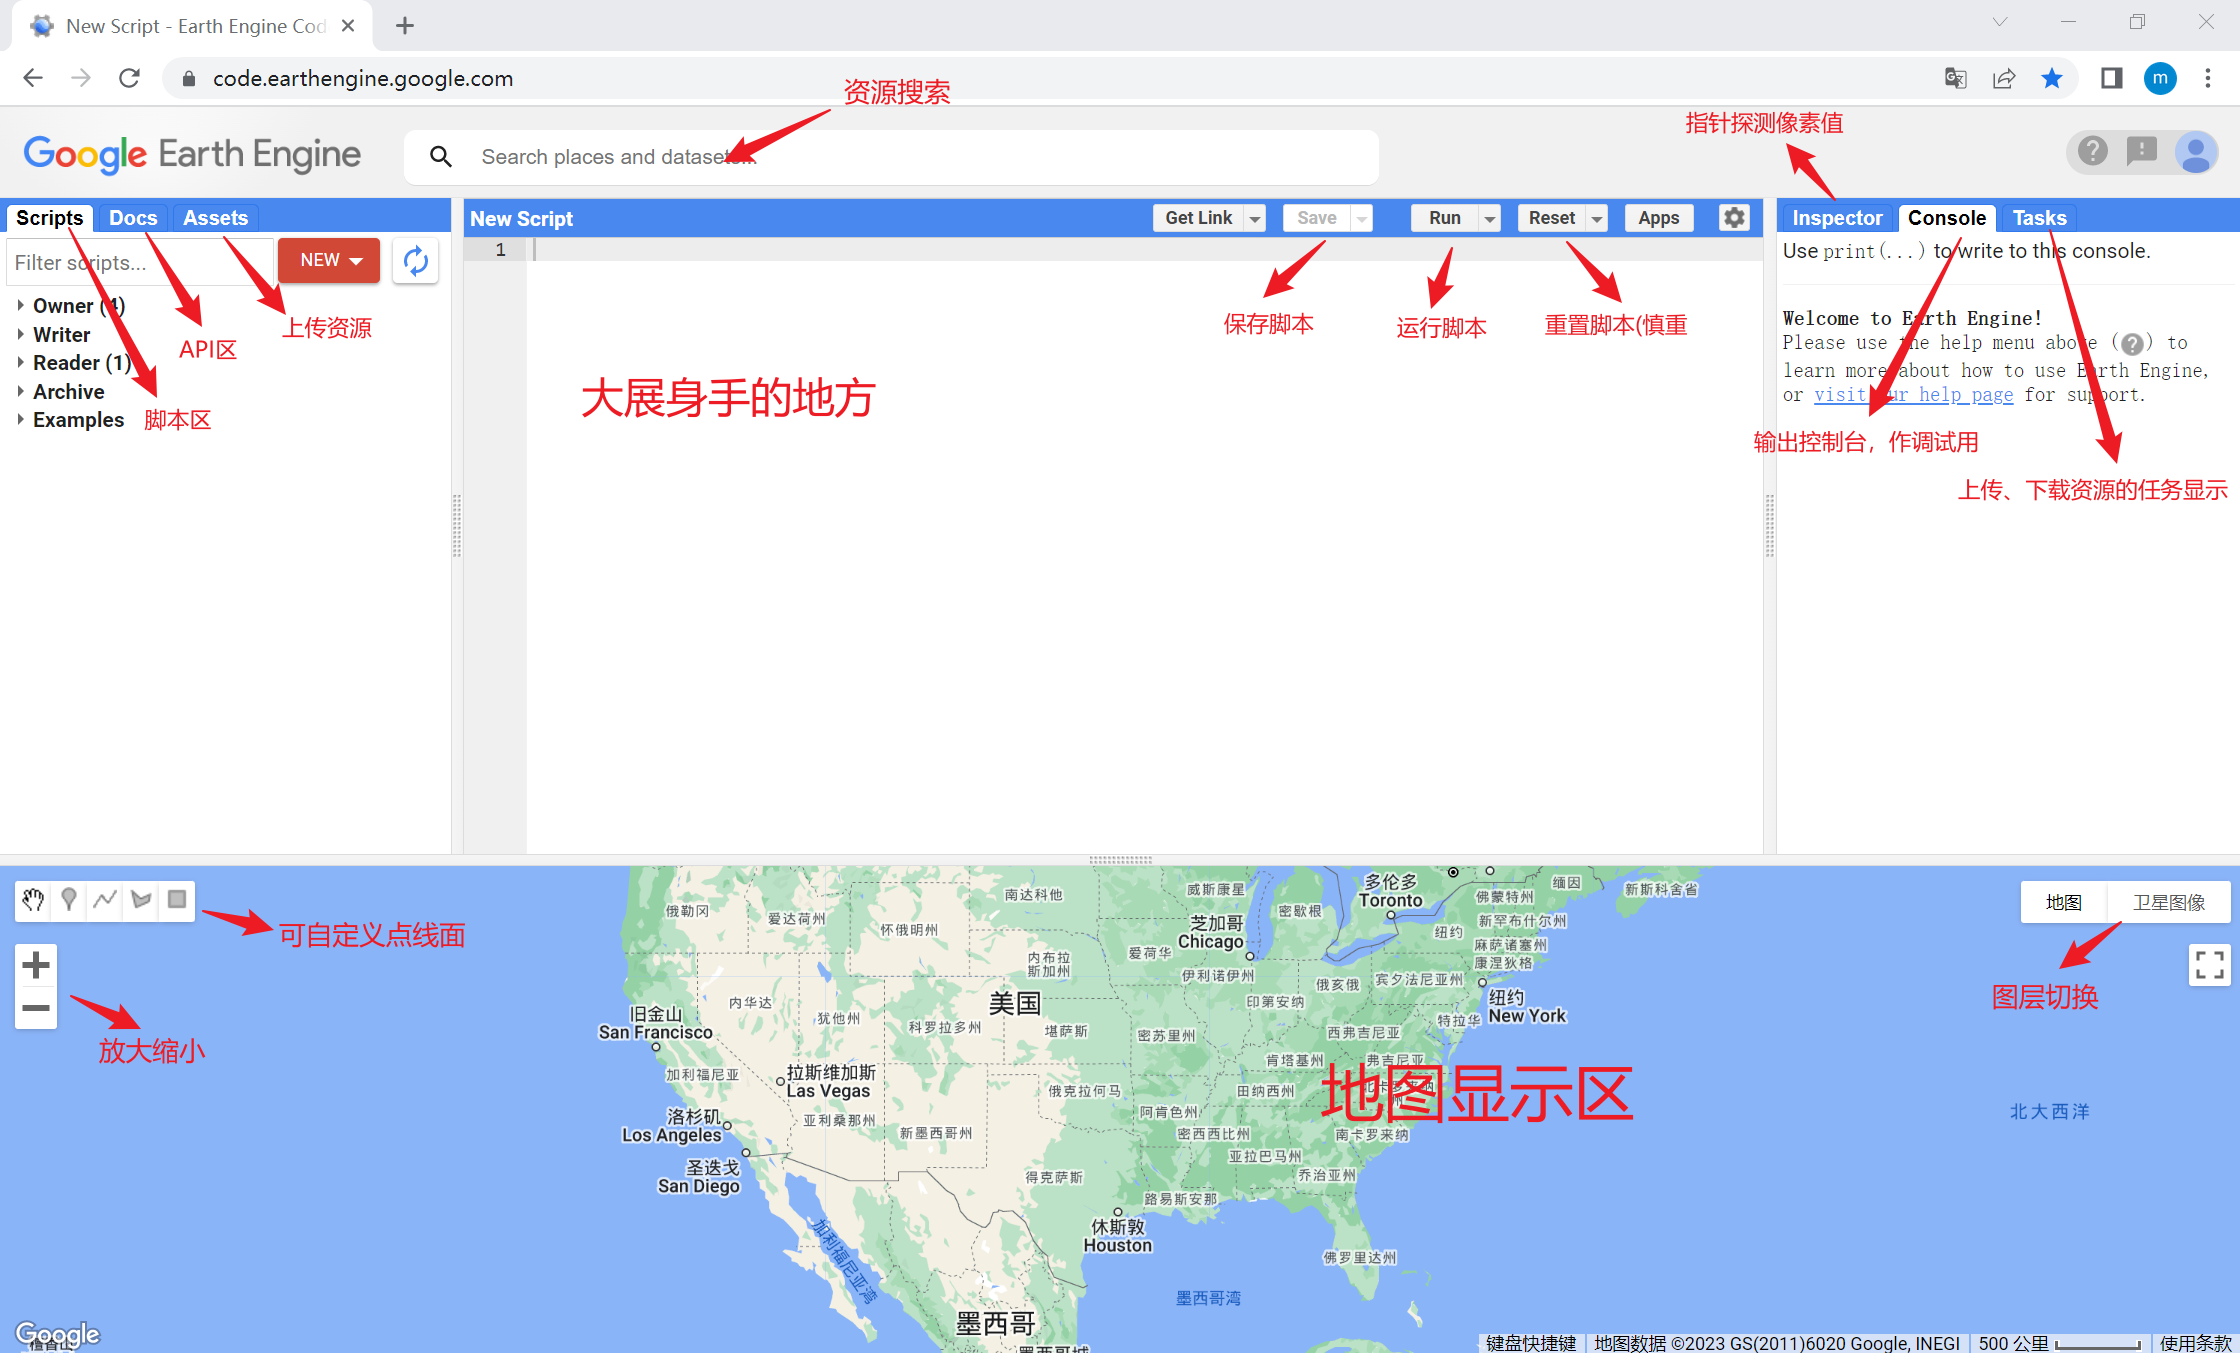Select the point marker drawing tool
2240x1353 pixels.
click(x=68, y=900)
